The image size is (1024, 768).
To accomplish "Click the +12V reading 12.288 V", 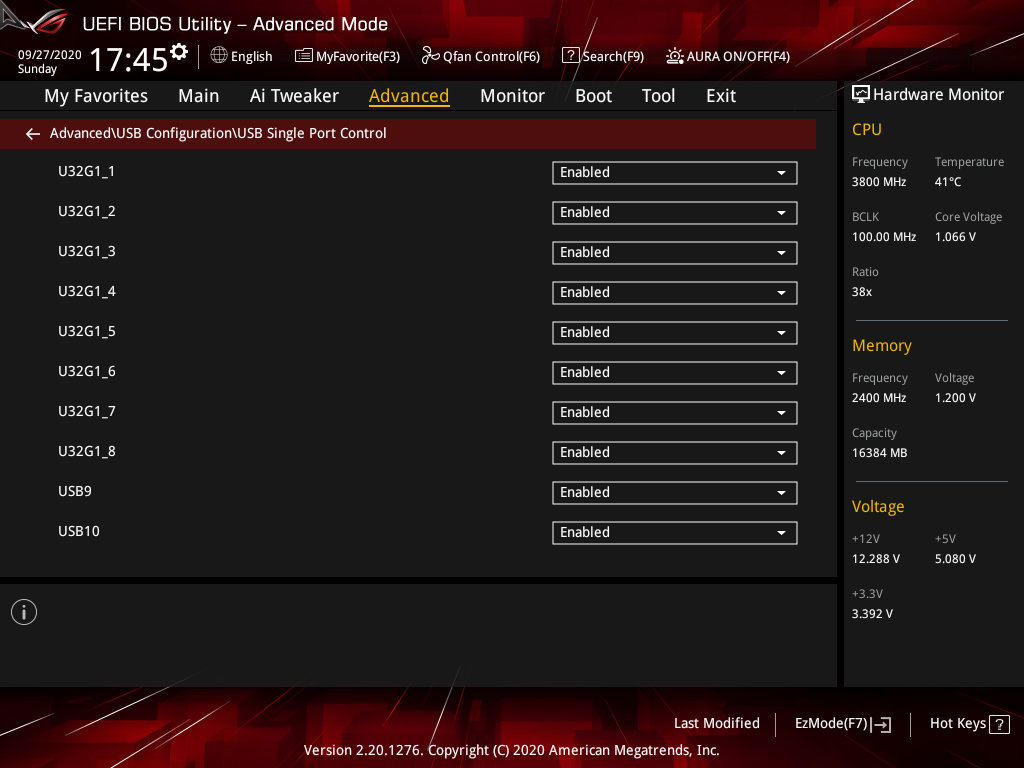I will tap(875, 559).
